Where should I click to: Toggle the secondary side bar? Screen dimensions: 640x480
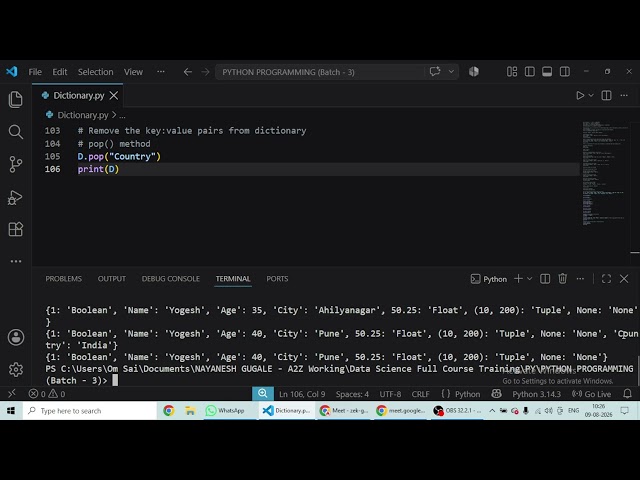pos(564,72)
